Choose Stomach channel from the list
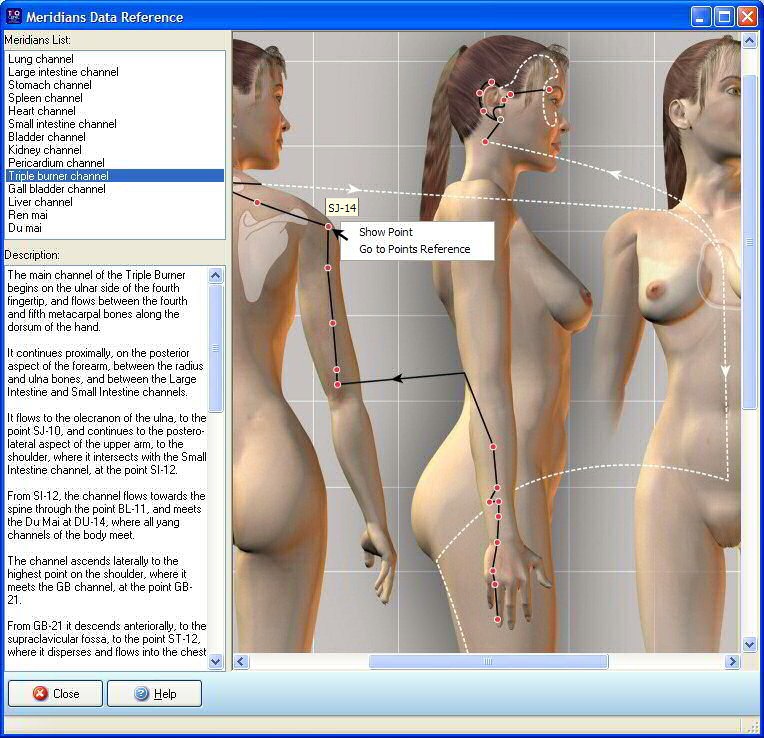 (x=50, y=85)
